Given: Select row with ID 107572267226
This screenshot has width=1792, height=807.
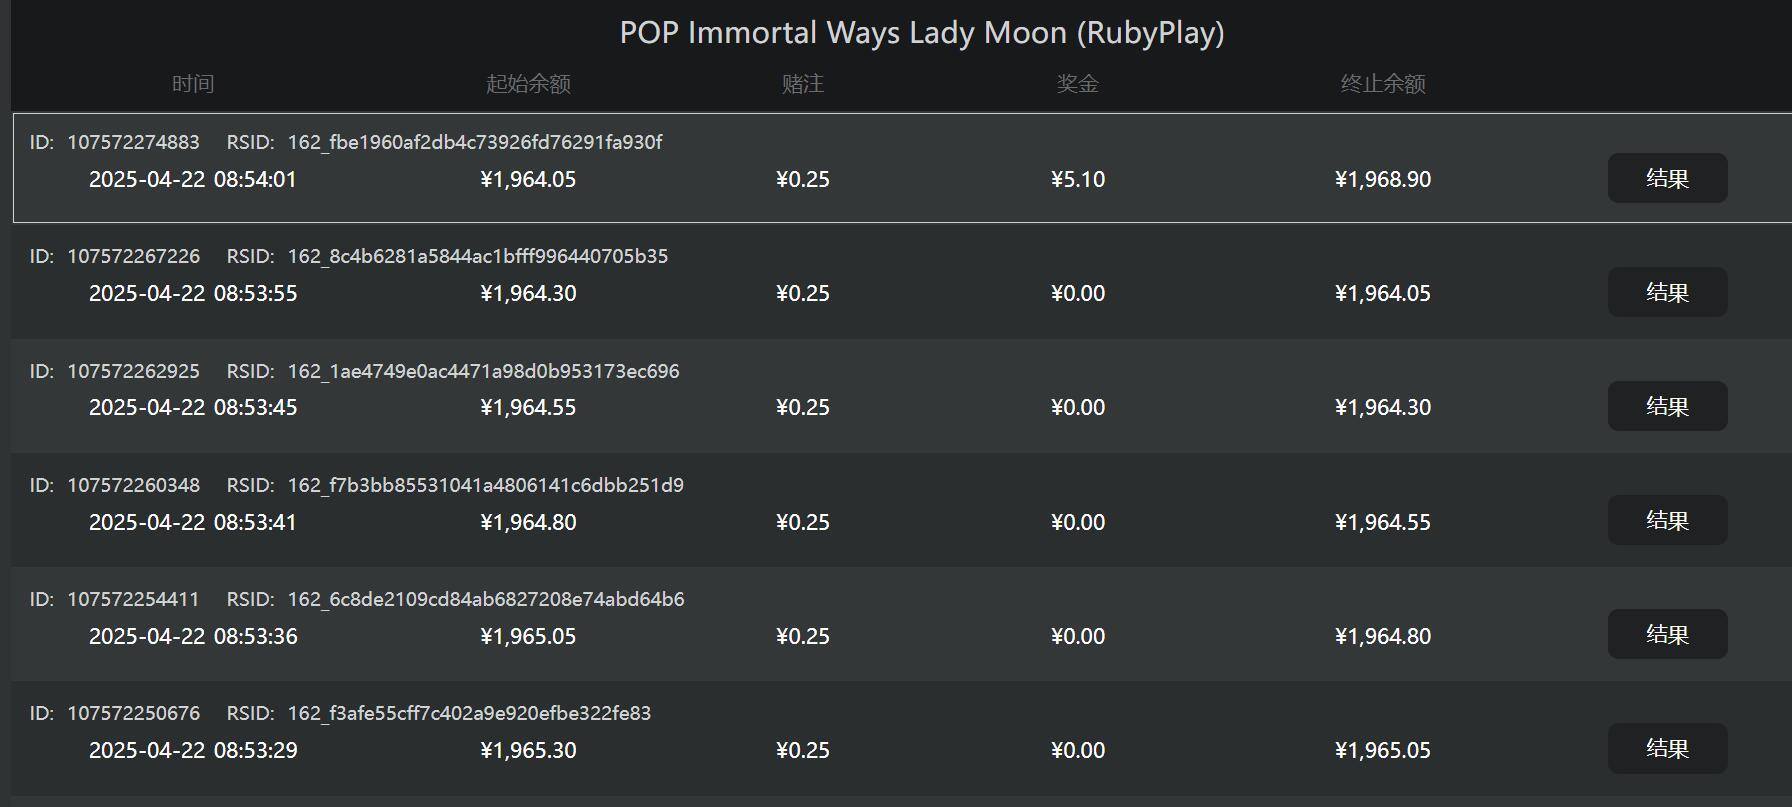Looking at the screenshot, I should click(133, 256).
